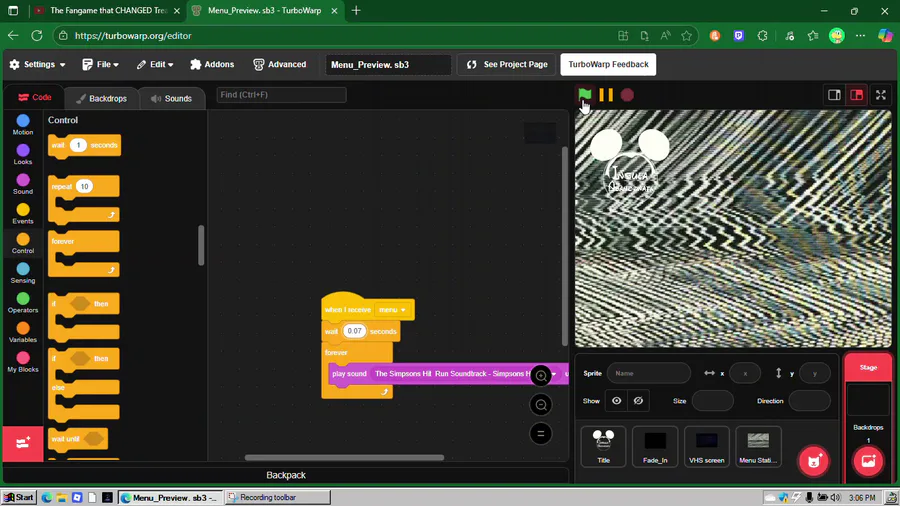
Task: Open the Backpack panel
Action: 286,475
